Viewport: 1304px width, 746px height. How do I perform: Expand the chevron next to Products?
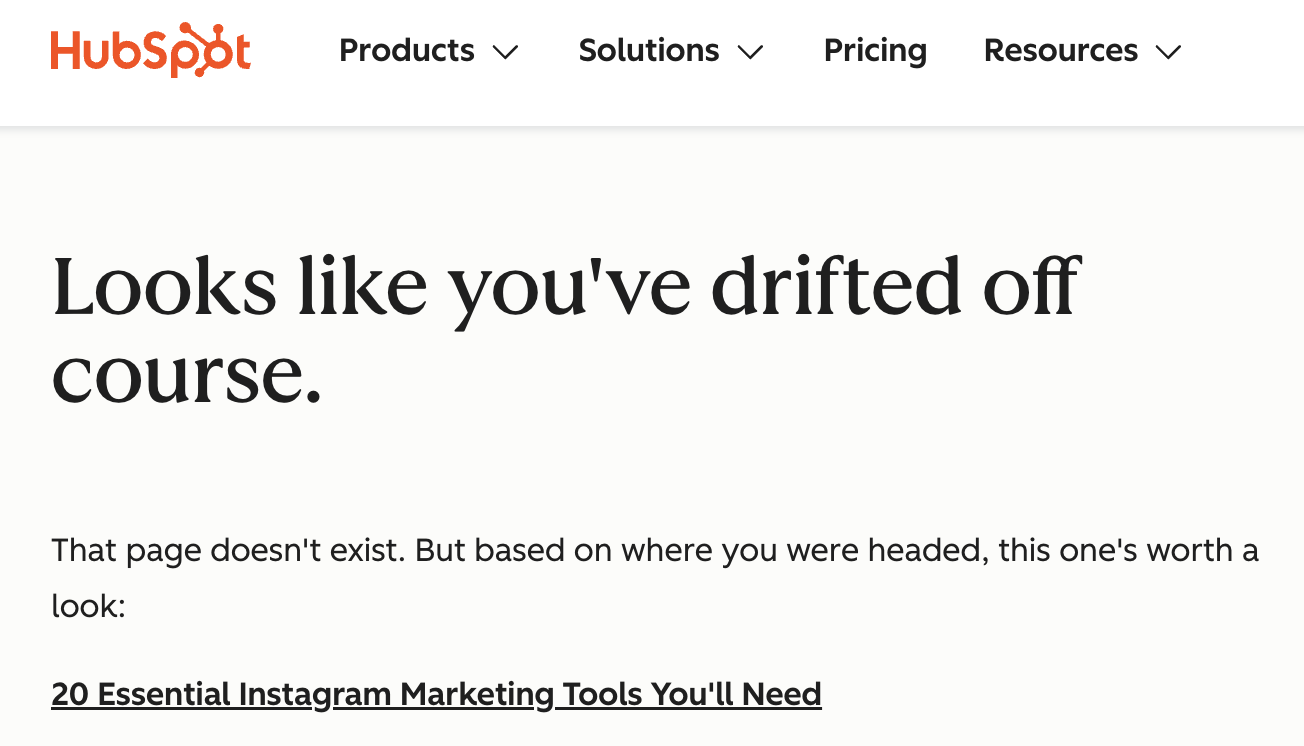pyautogui.click(x=506, y=52)
